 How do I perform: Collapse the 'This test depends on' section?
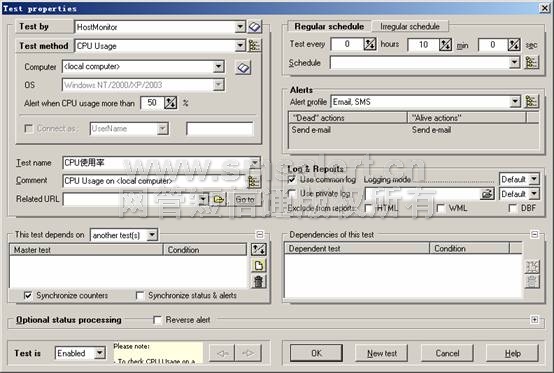[x=260, y=235]
